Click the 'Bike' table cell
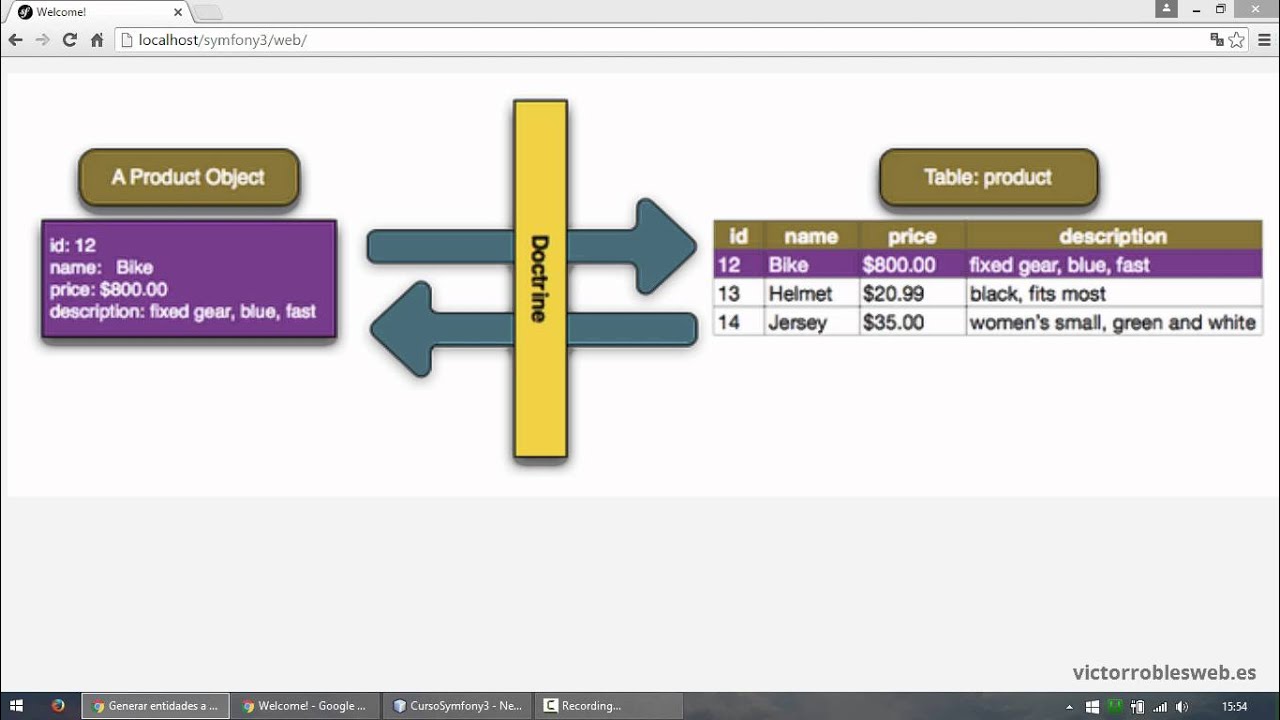The width and height of the screenshot is (1280, 720). coord(811,265)
